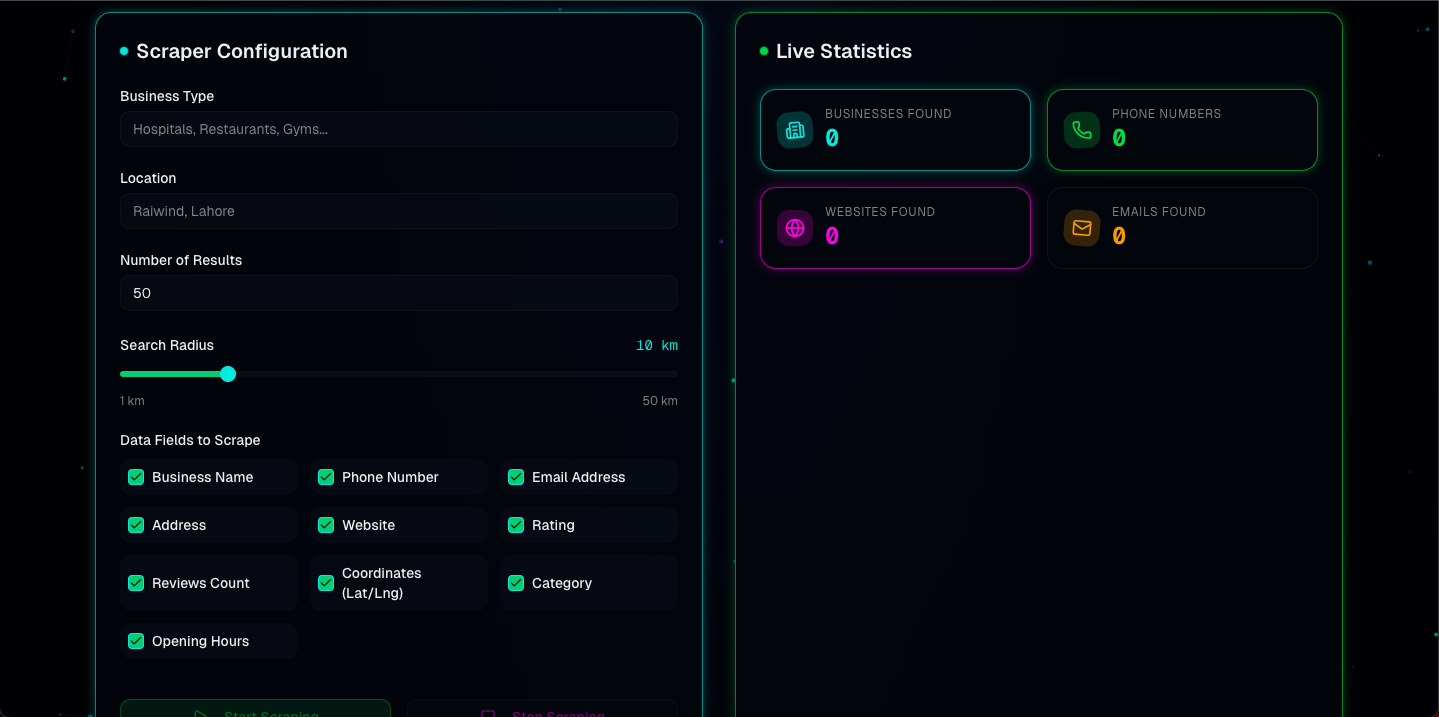
Task: Disable the Category checkbox
Action: [x=516, y=583]
